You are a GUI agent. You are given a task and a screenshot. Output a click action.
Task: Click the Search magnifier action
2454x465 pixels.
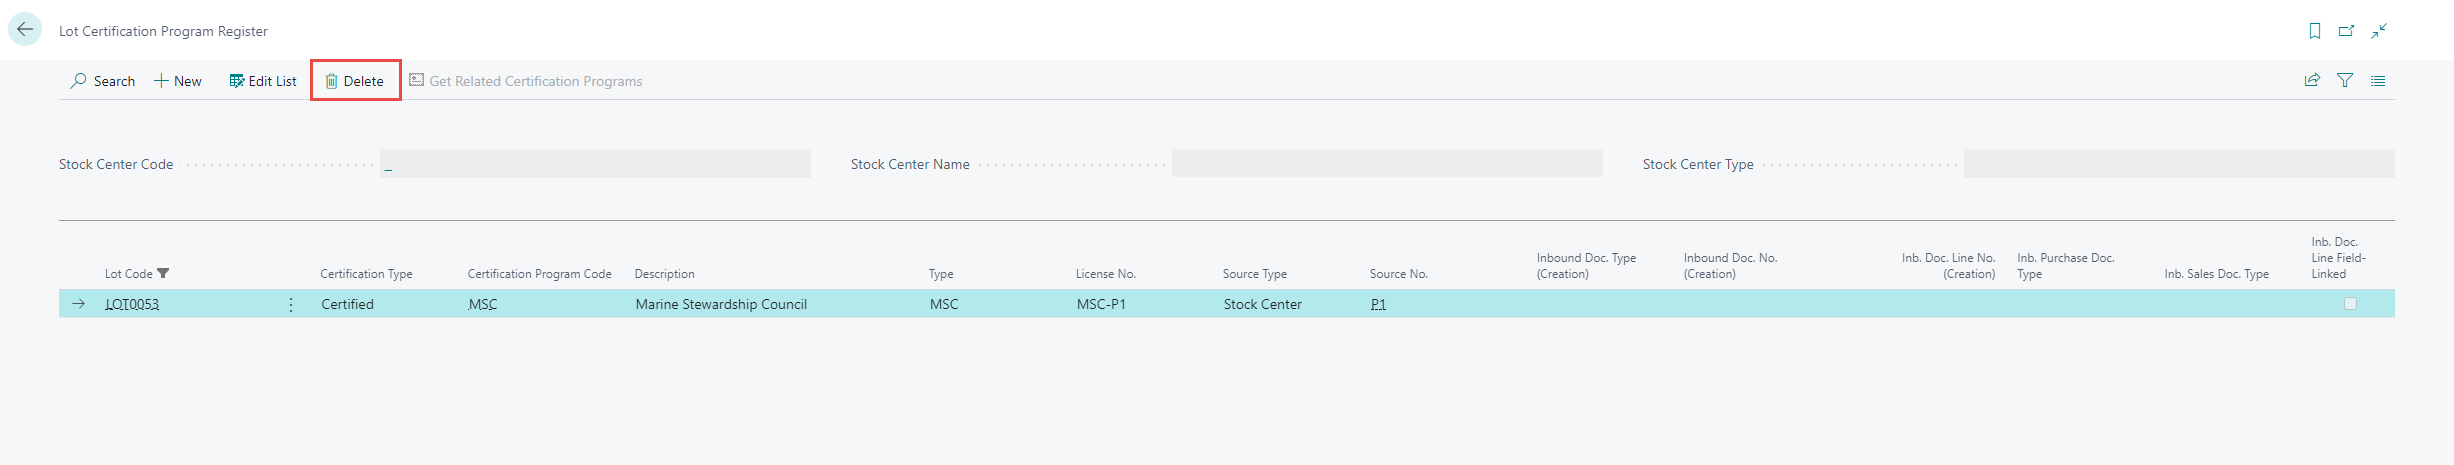102,81
